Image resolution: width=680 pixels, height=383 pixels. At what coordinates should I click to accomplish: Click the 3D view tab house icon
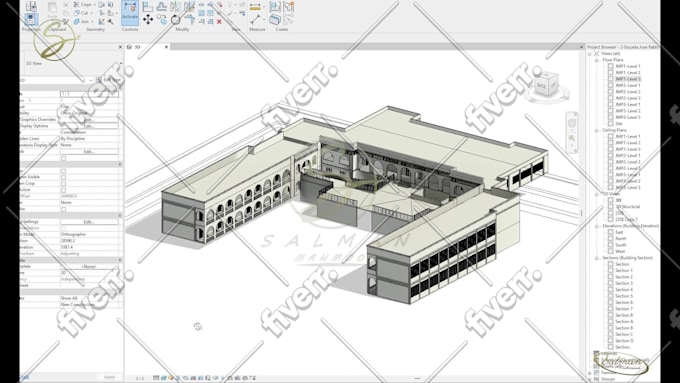129,47
